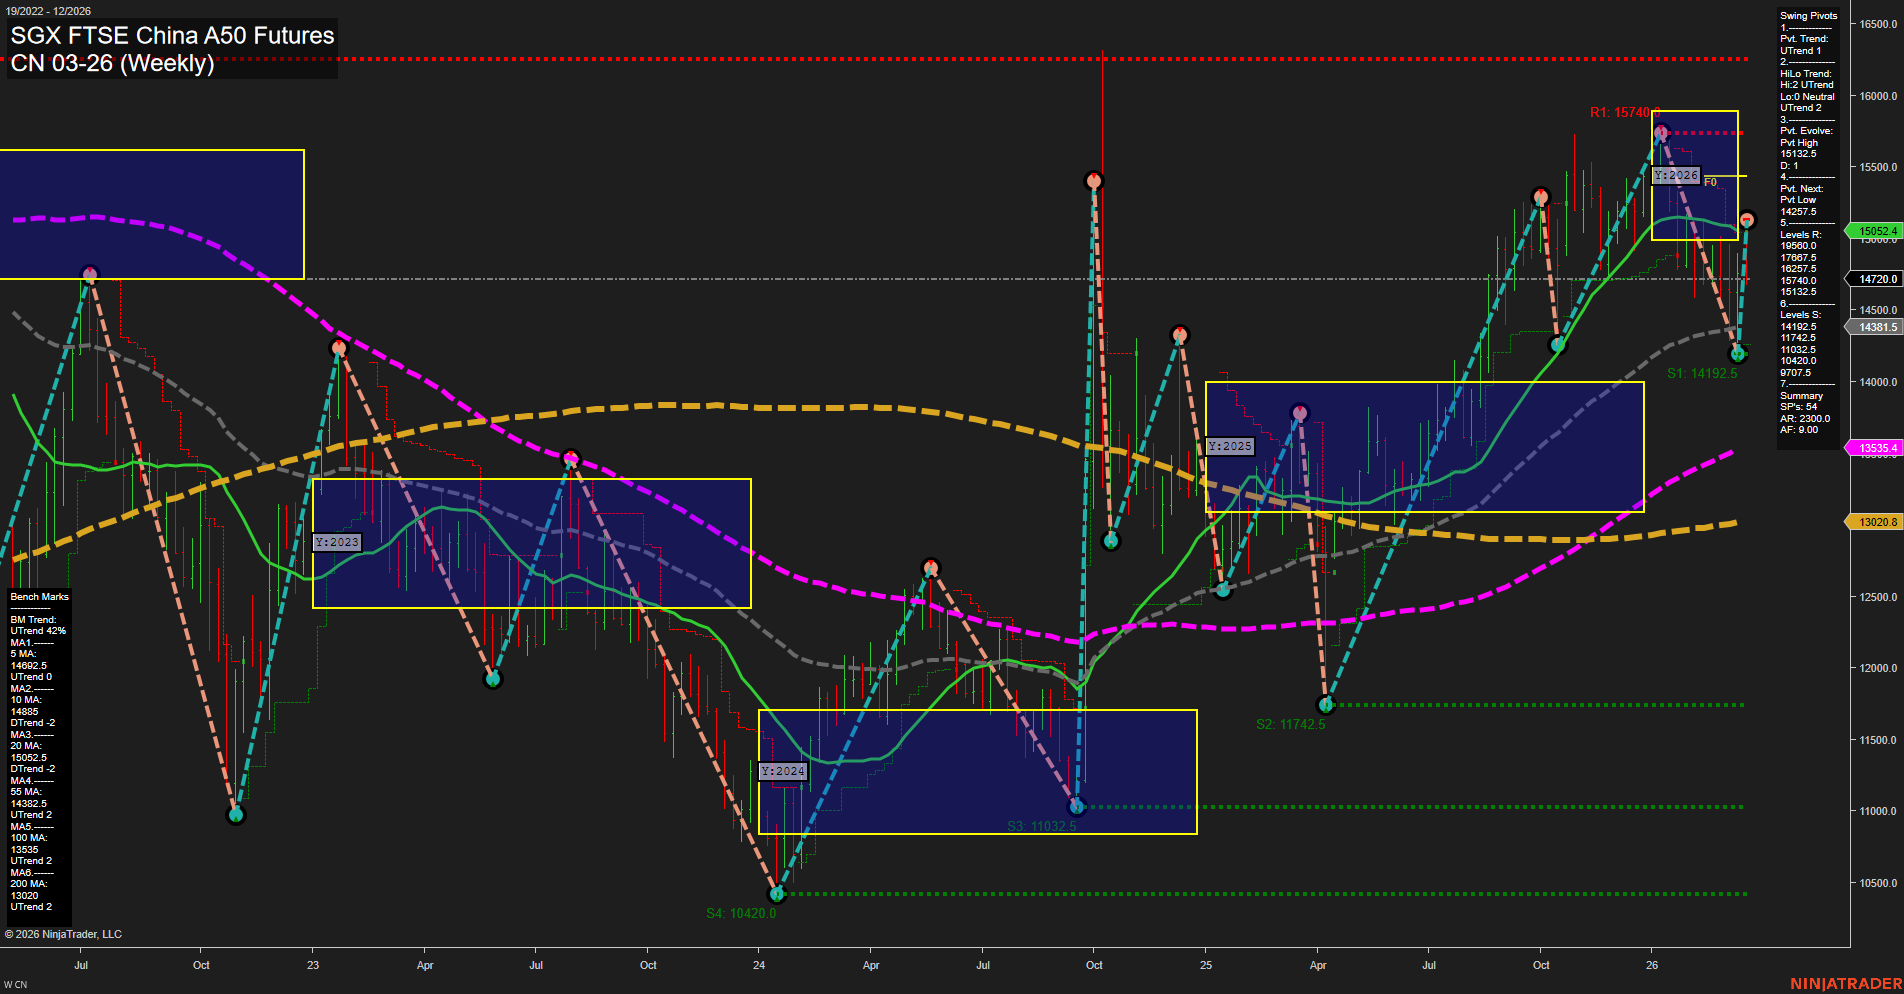
Task: Toggle the Y:2025 zone label
Action: pyautogui.click(x=1231, y=446)
